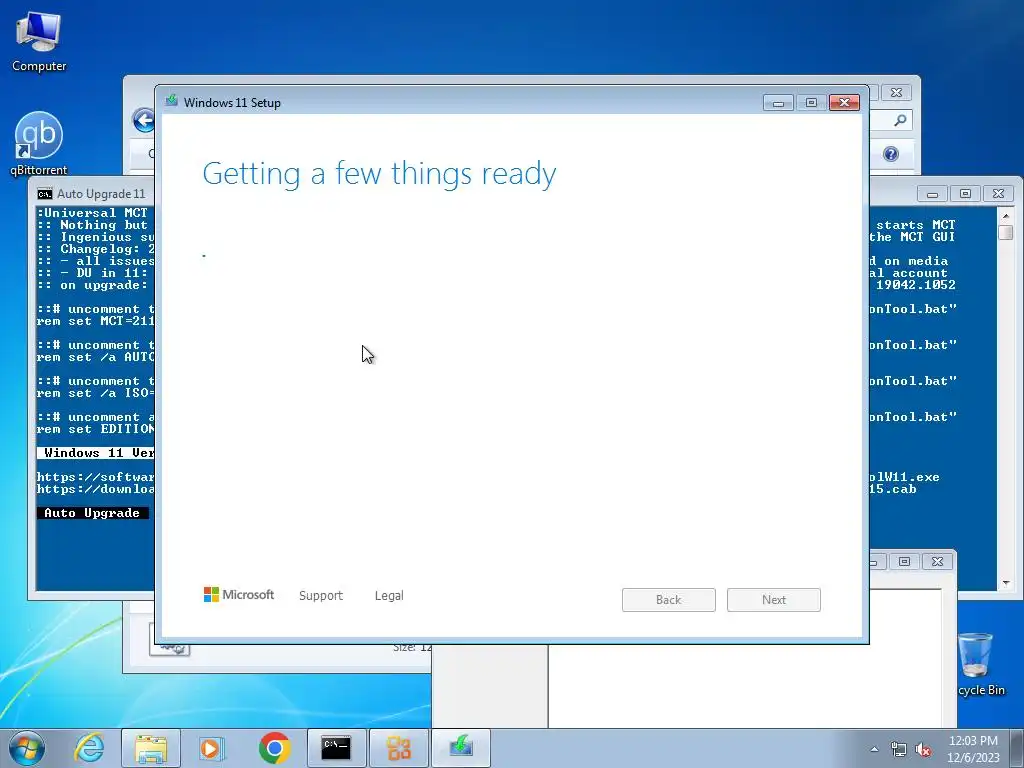1024x768 pixels.
Task: Maximize the lower background window
Action: (x=904, y=562)
